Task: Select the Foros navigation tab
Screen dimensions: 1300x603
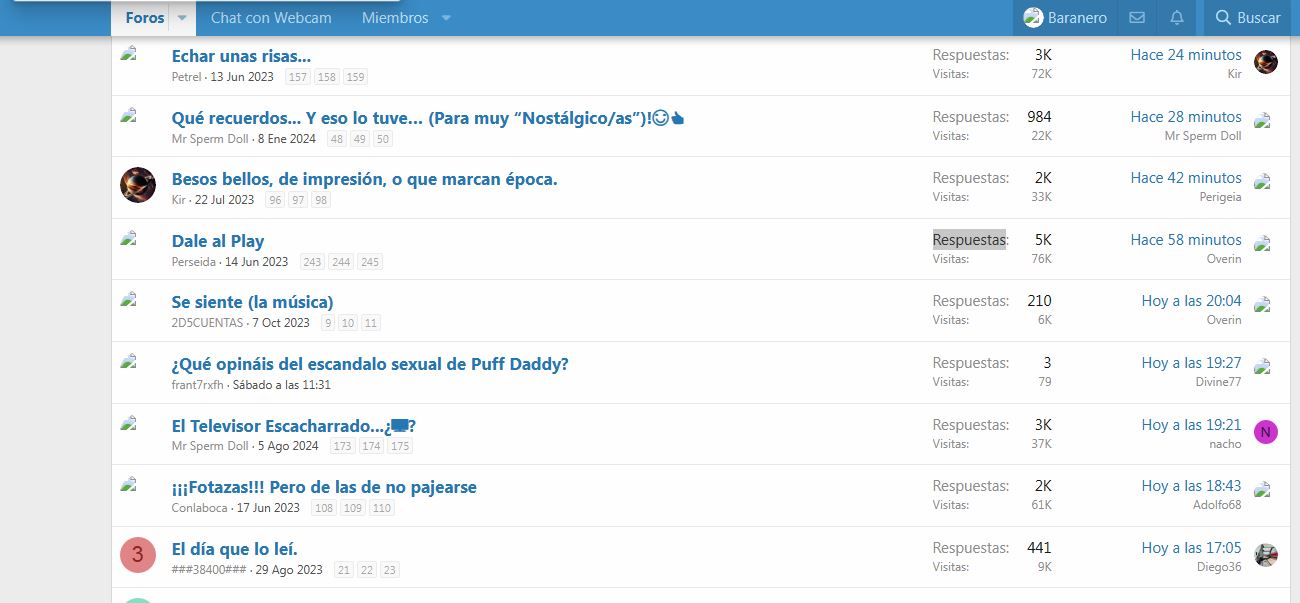Action: click(145, 18)
